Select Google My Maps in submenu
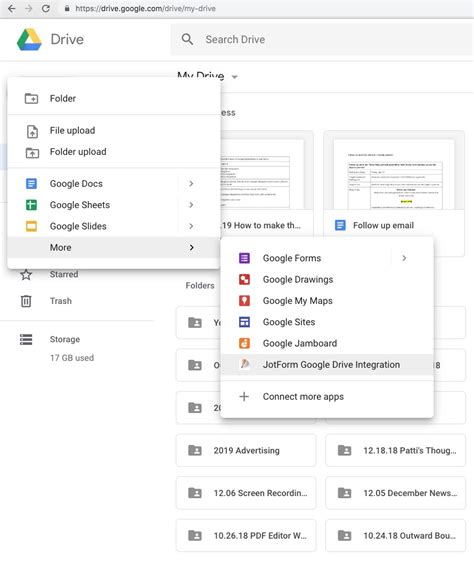Screen dimensions: 474x561 click(x=327, y=301)
